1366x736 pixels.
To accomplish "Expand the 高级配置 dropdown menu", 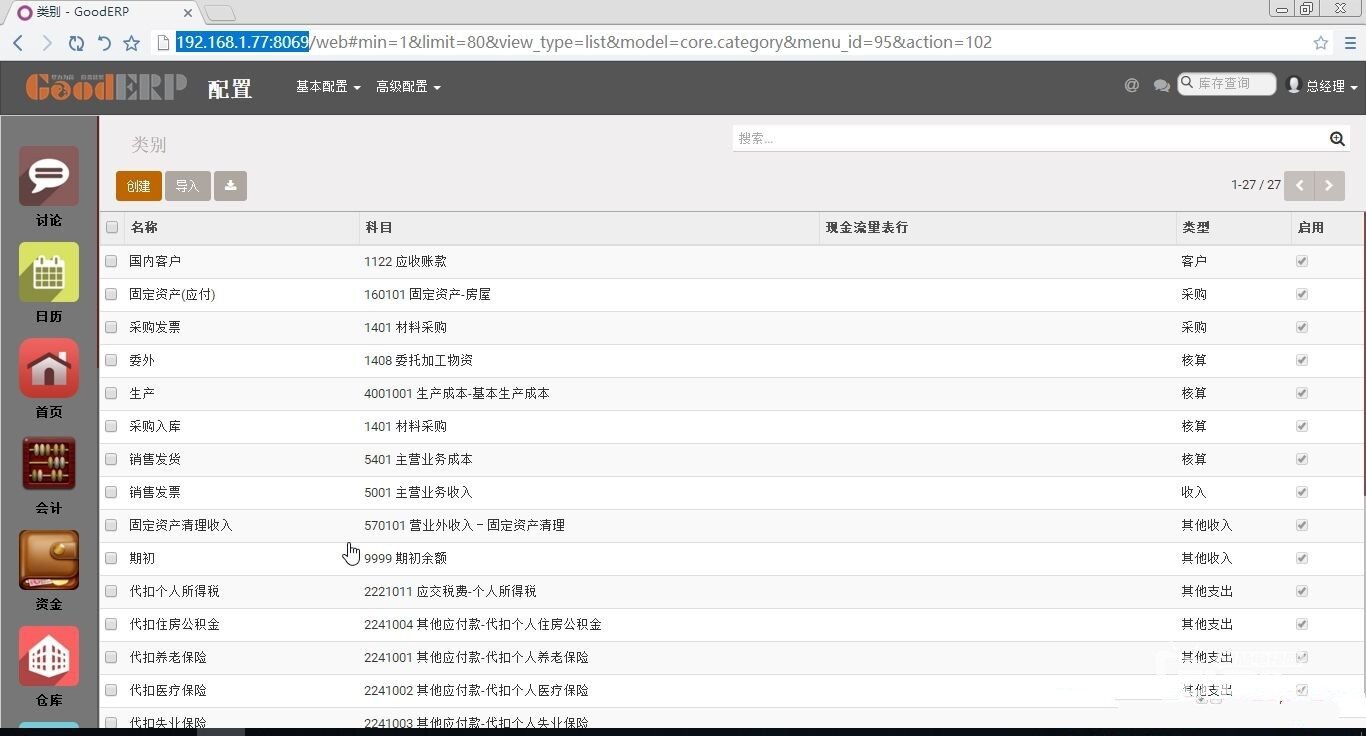I will point(407,87).
